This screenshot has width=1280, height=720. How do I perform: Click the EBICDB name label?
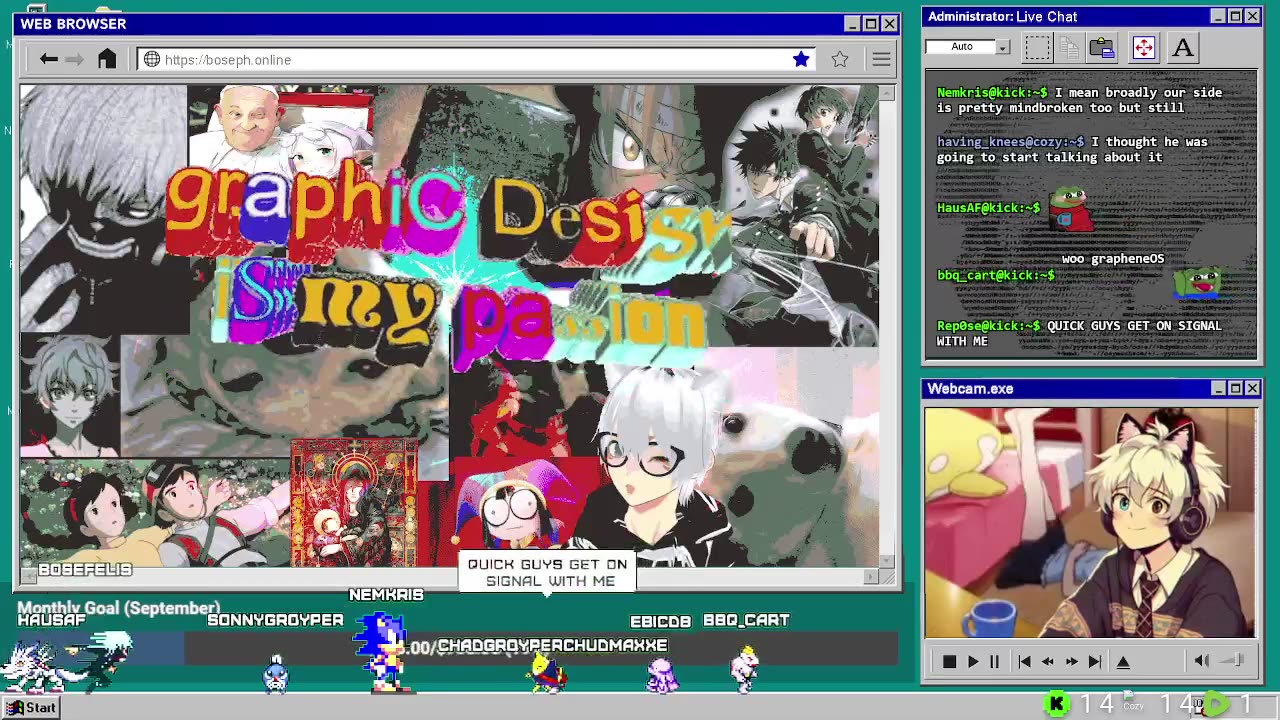pyautogui.click(x=660, y=621)
